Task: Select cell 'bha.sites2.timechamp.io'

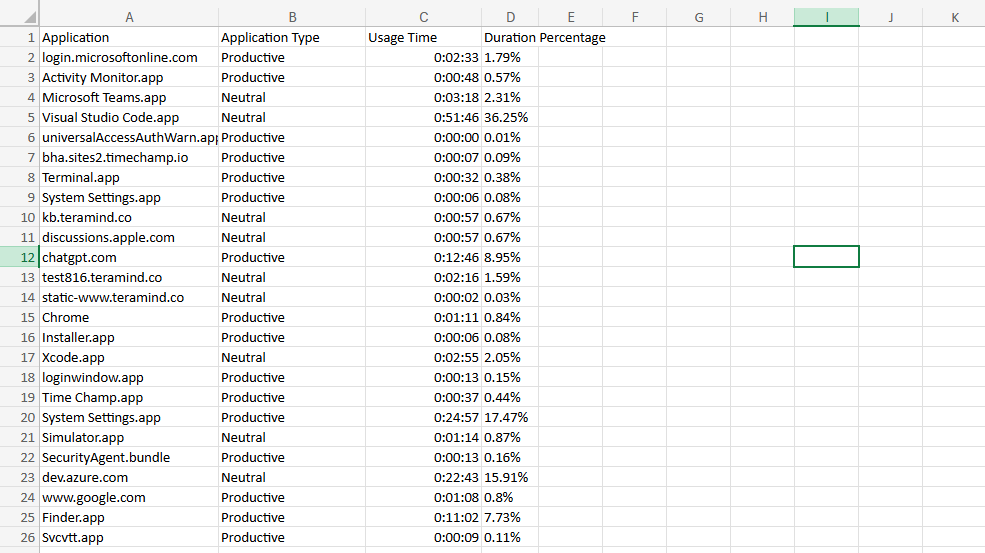Action: (x=129, y=157)
